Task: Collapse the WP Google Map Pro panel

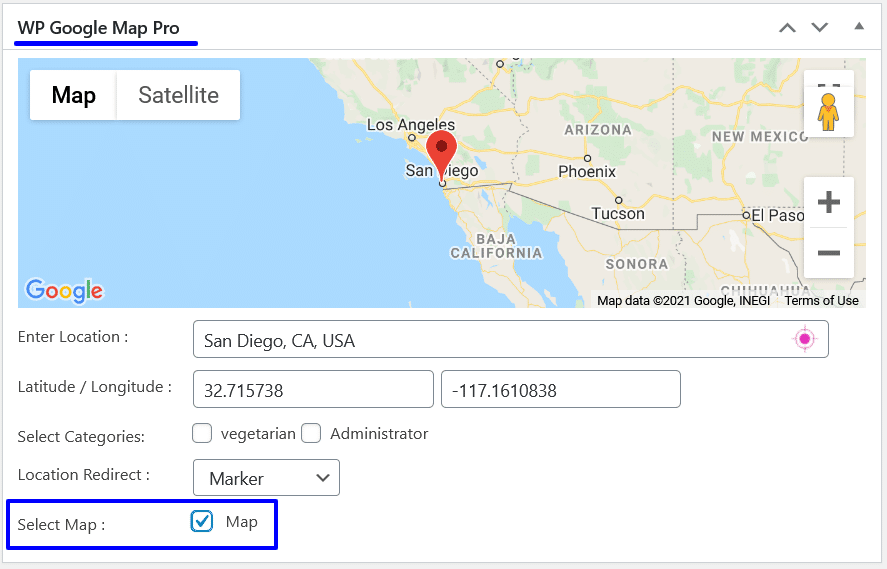Action: click(x=859, y=26)
